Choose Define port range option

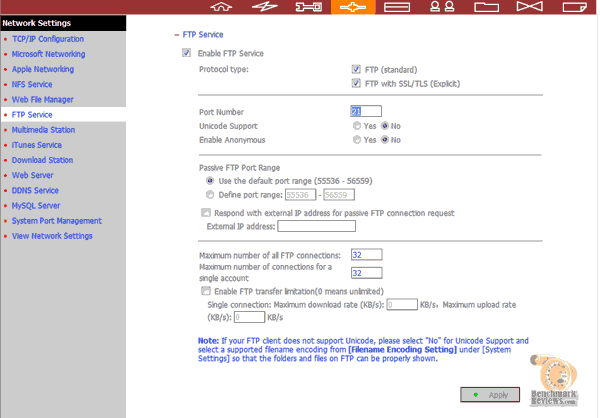point(210,194)
